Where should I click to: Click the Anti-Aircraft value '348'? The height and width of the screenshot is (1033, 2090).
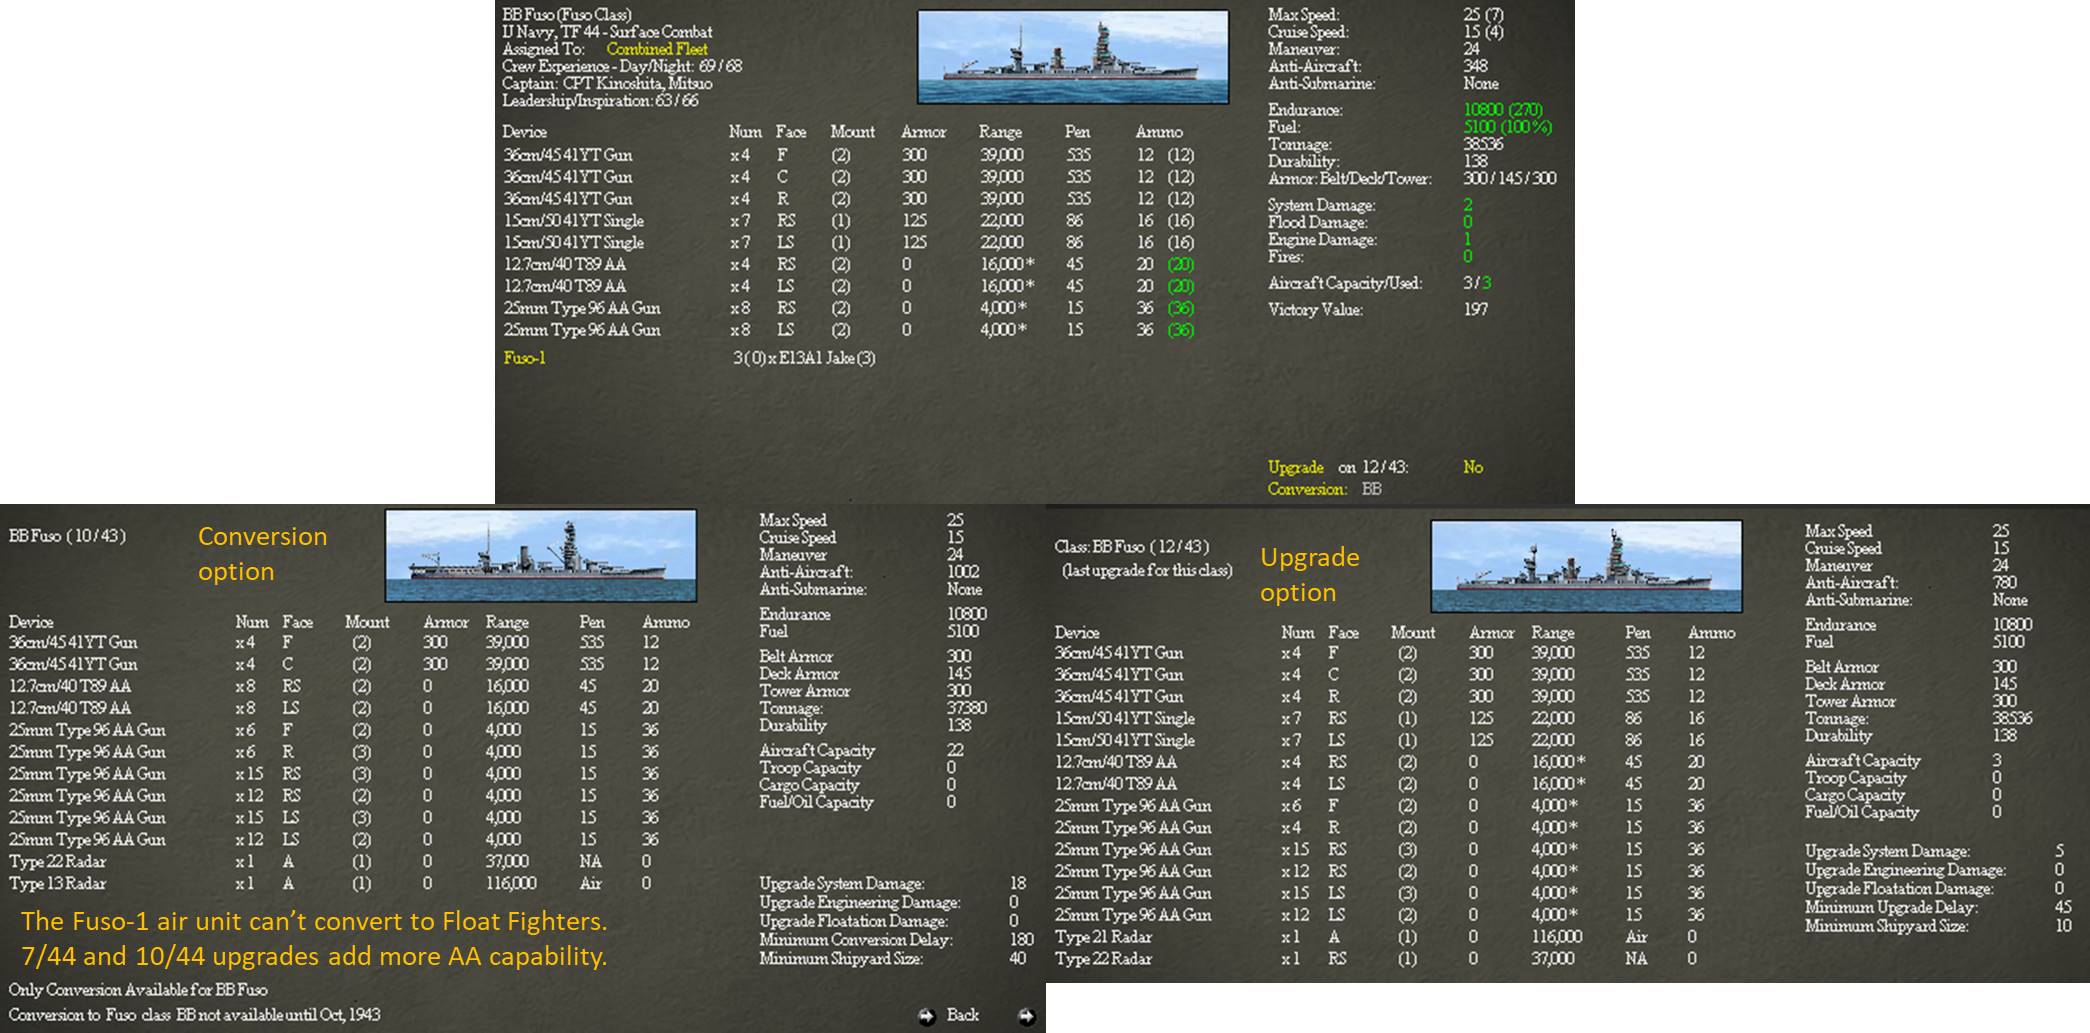pyautogui.click(x=1475, y=67)
